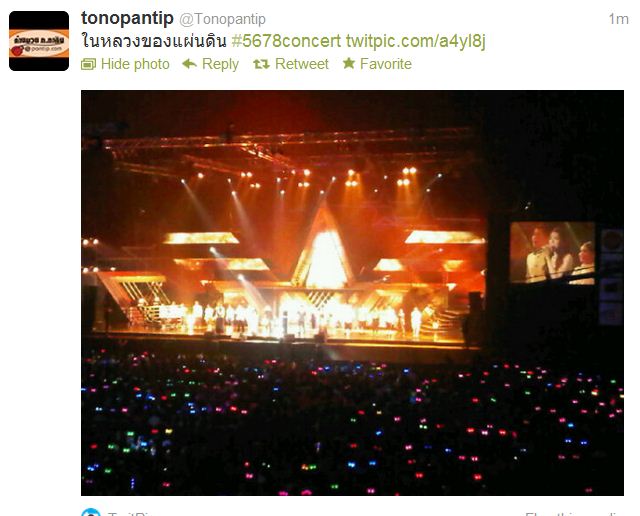Open the concert photo thumbnail
640x516 pixels.
pos(352,293)
